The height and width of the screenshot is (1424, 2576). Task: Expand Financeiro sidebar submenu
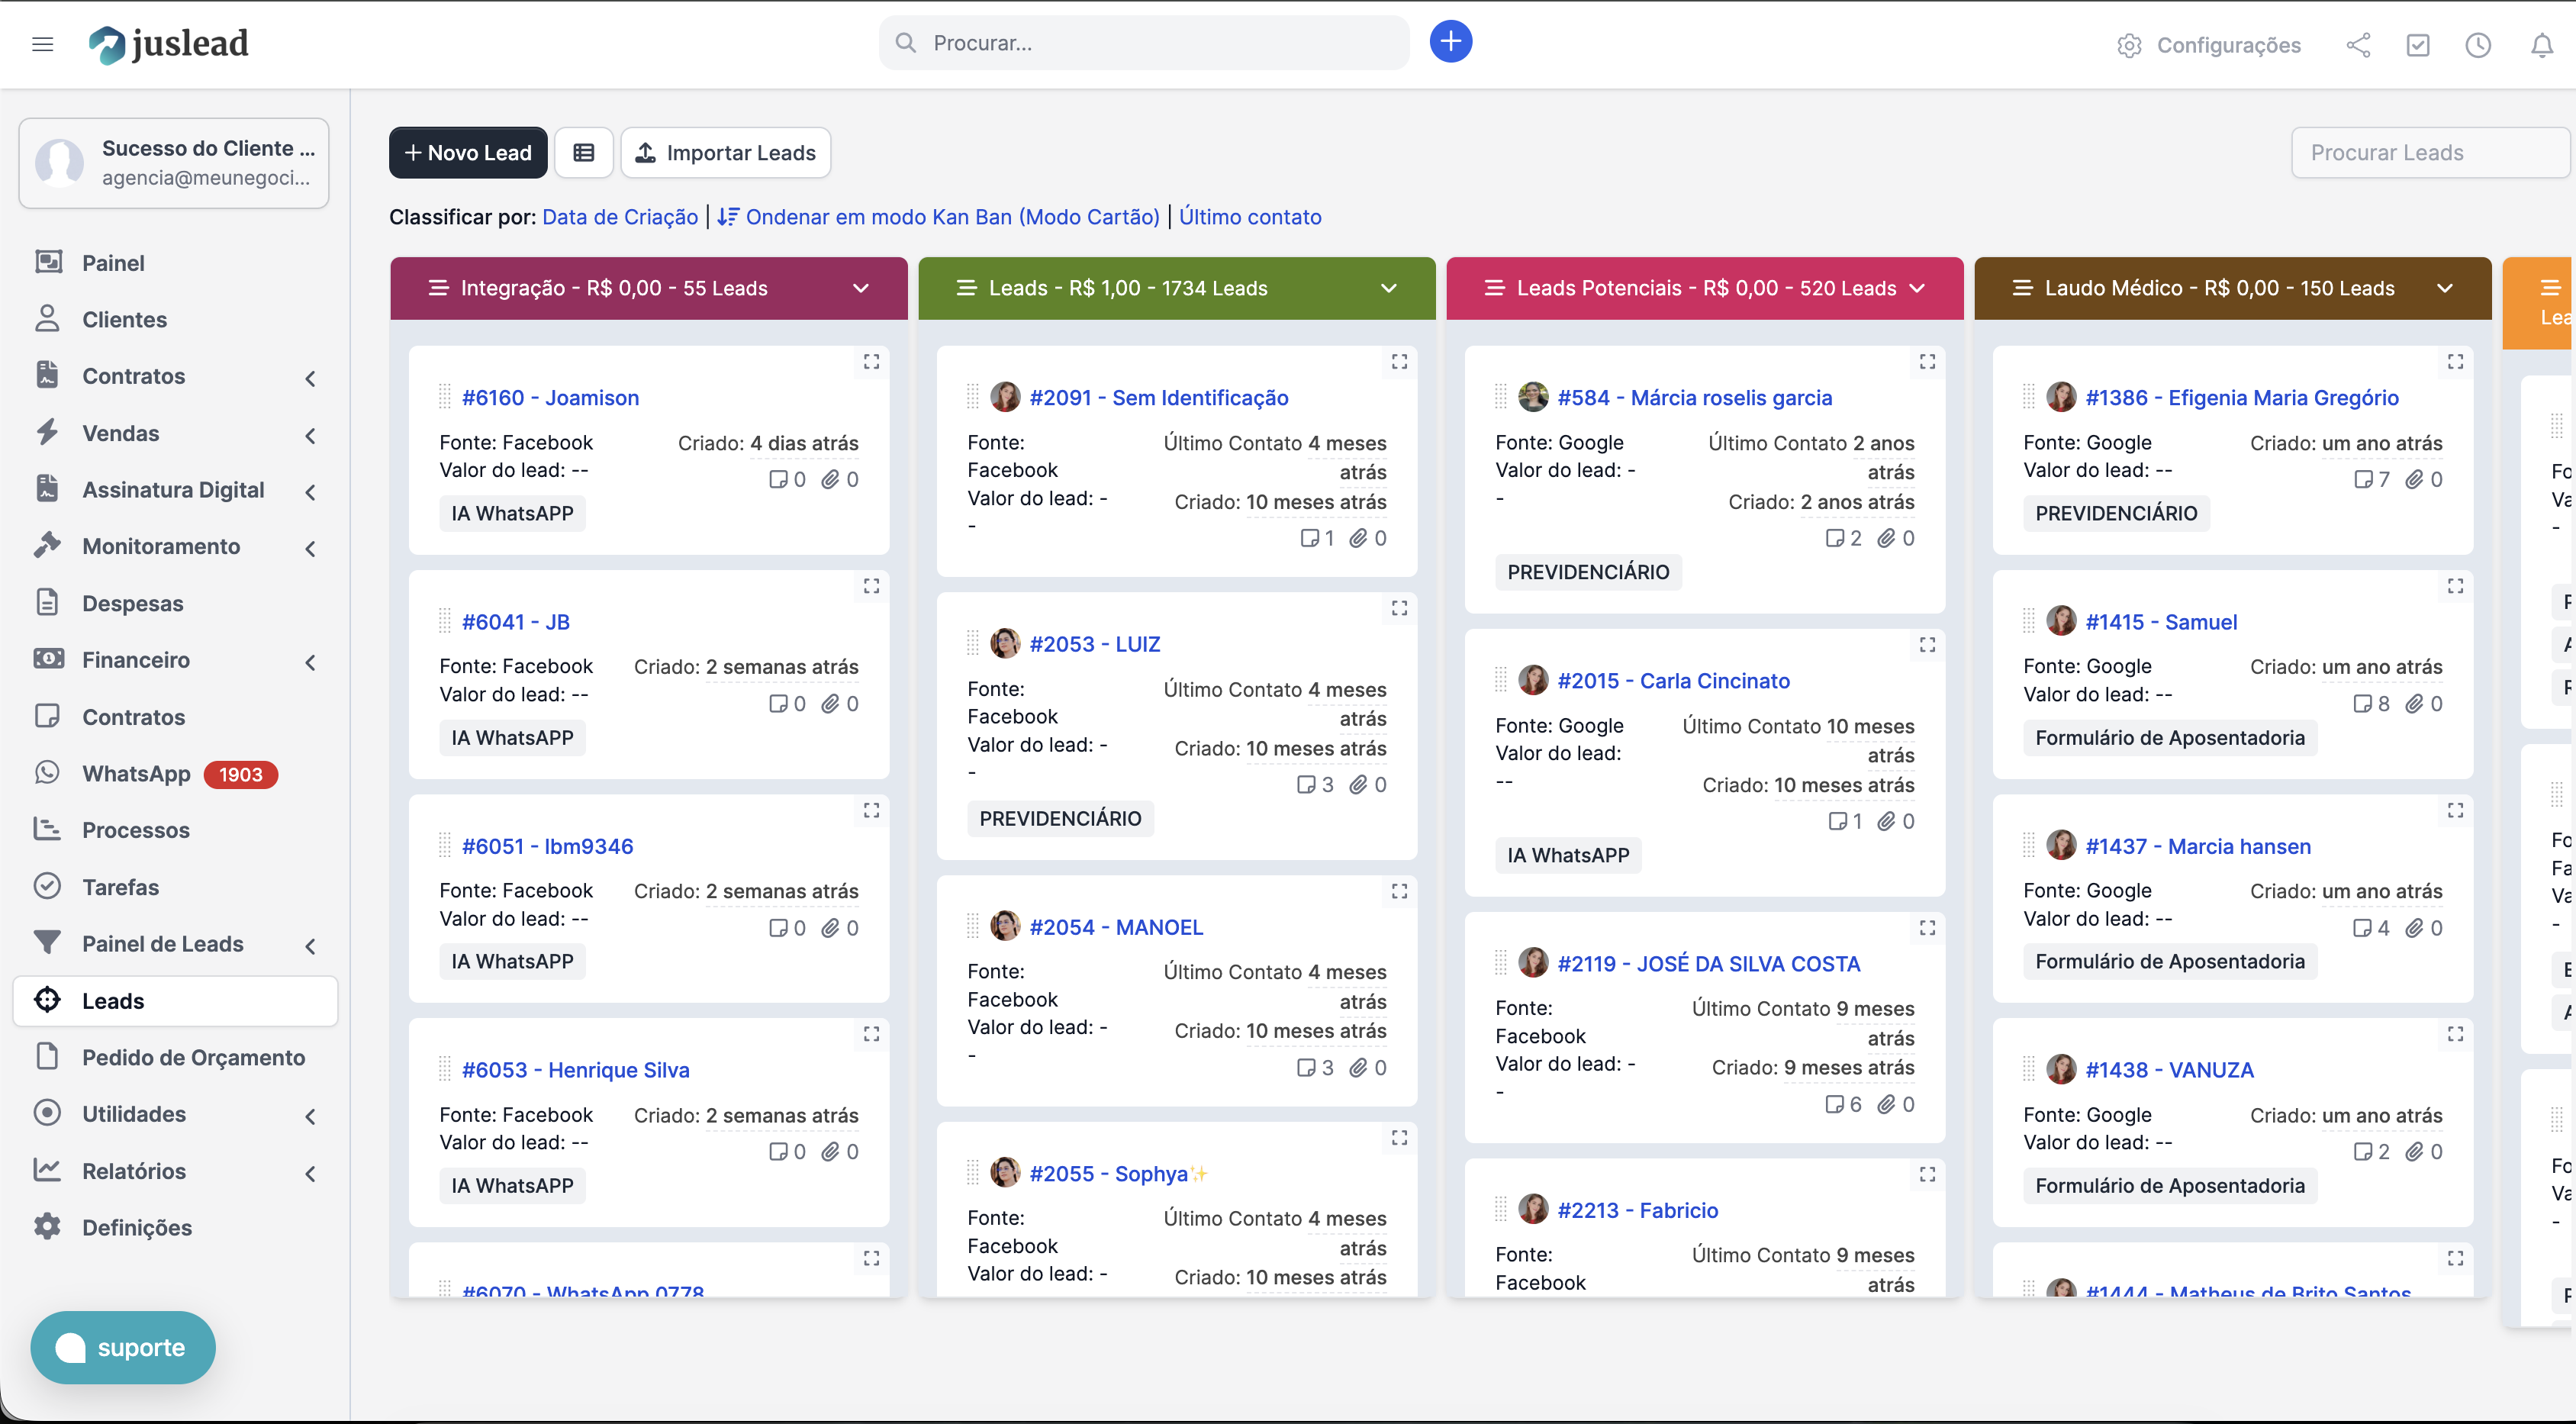coord(311,661)
